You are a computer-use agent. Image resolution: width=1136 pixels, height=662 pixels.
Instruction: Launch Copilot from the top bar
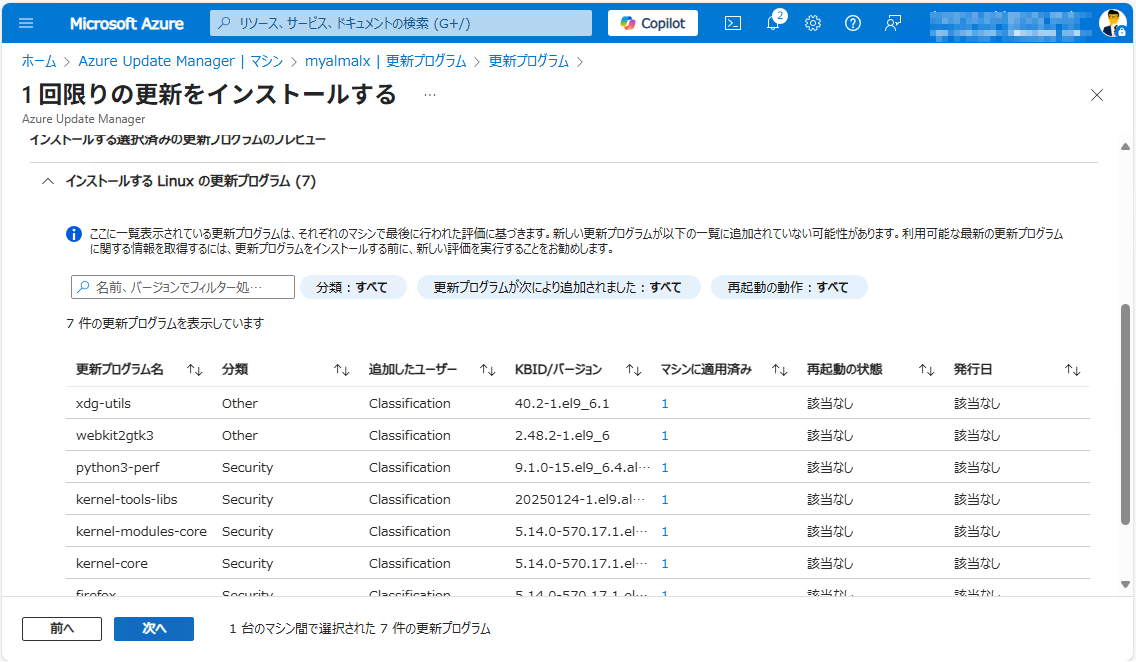tap(652, 22)
